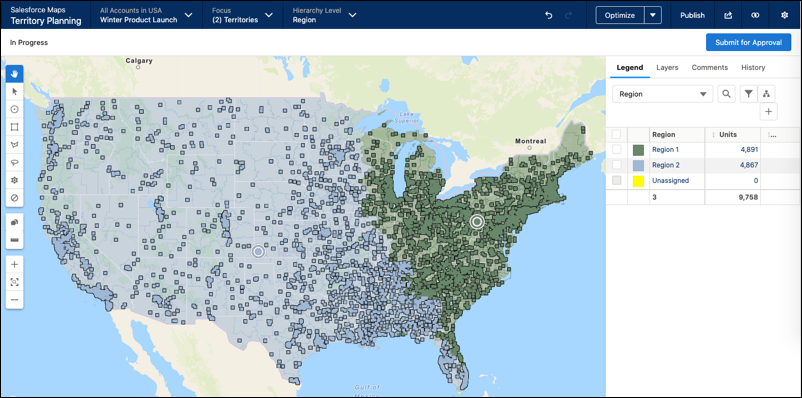Viewport: 802px width, 398px height.
Task: Open the Units column menu handle
Action: point(714,135)
